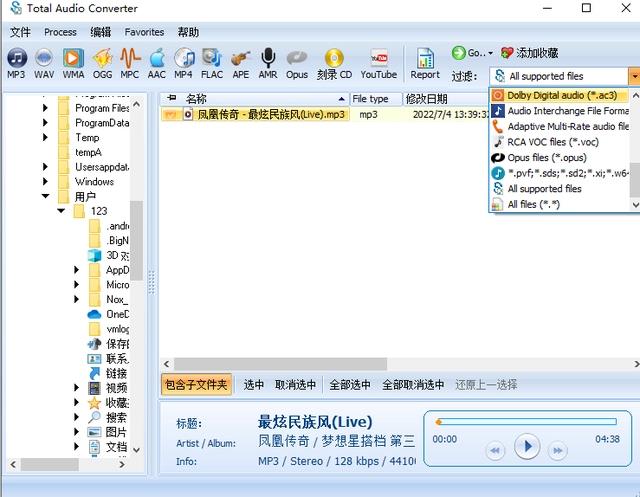Click the WMA format icon
The width and height of the screenshot is (640, 497).
[73, 63]
